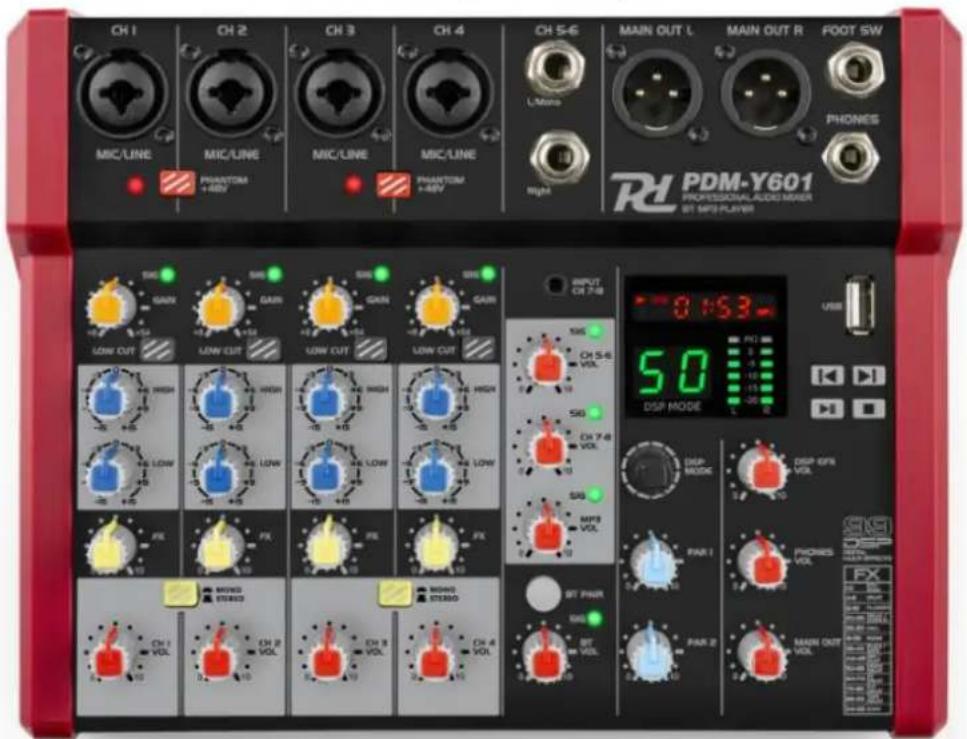The image size is (967, 739).
Task: Click the CH 1 VOL red knob
Action: [113, 656]
